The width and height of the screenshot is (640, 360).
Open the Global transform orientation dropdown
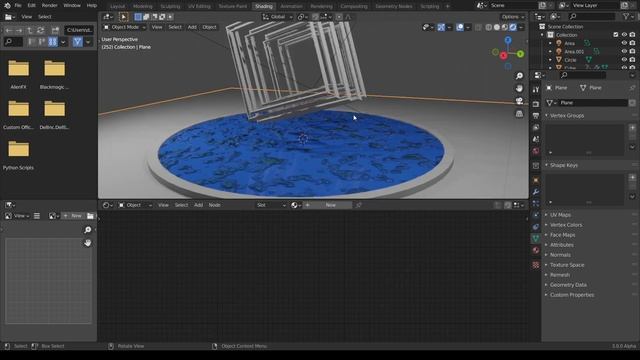(278, 17)
